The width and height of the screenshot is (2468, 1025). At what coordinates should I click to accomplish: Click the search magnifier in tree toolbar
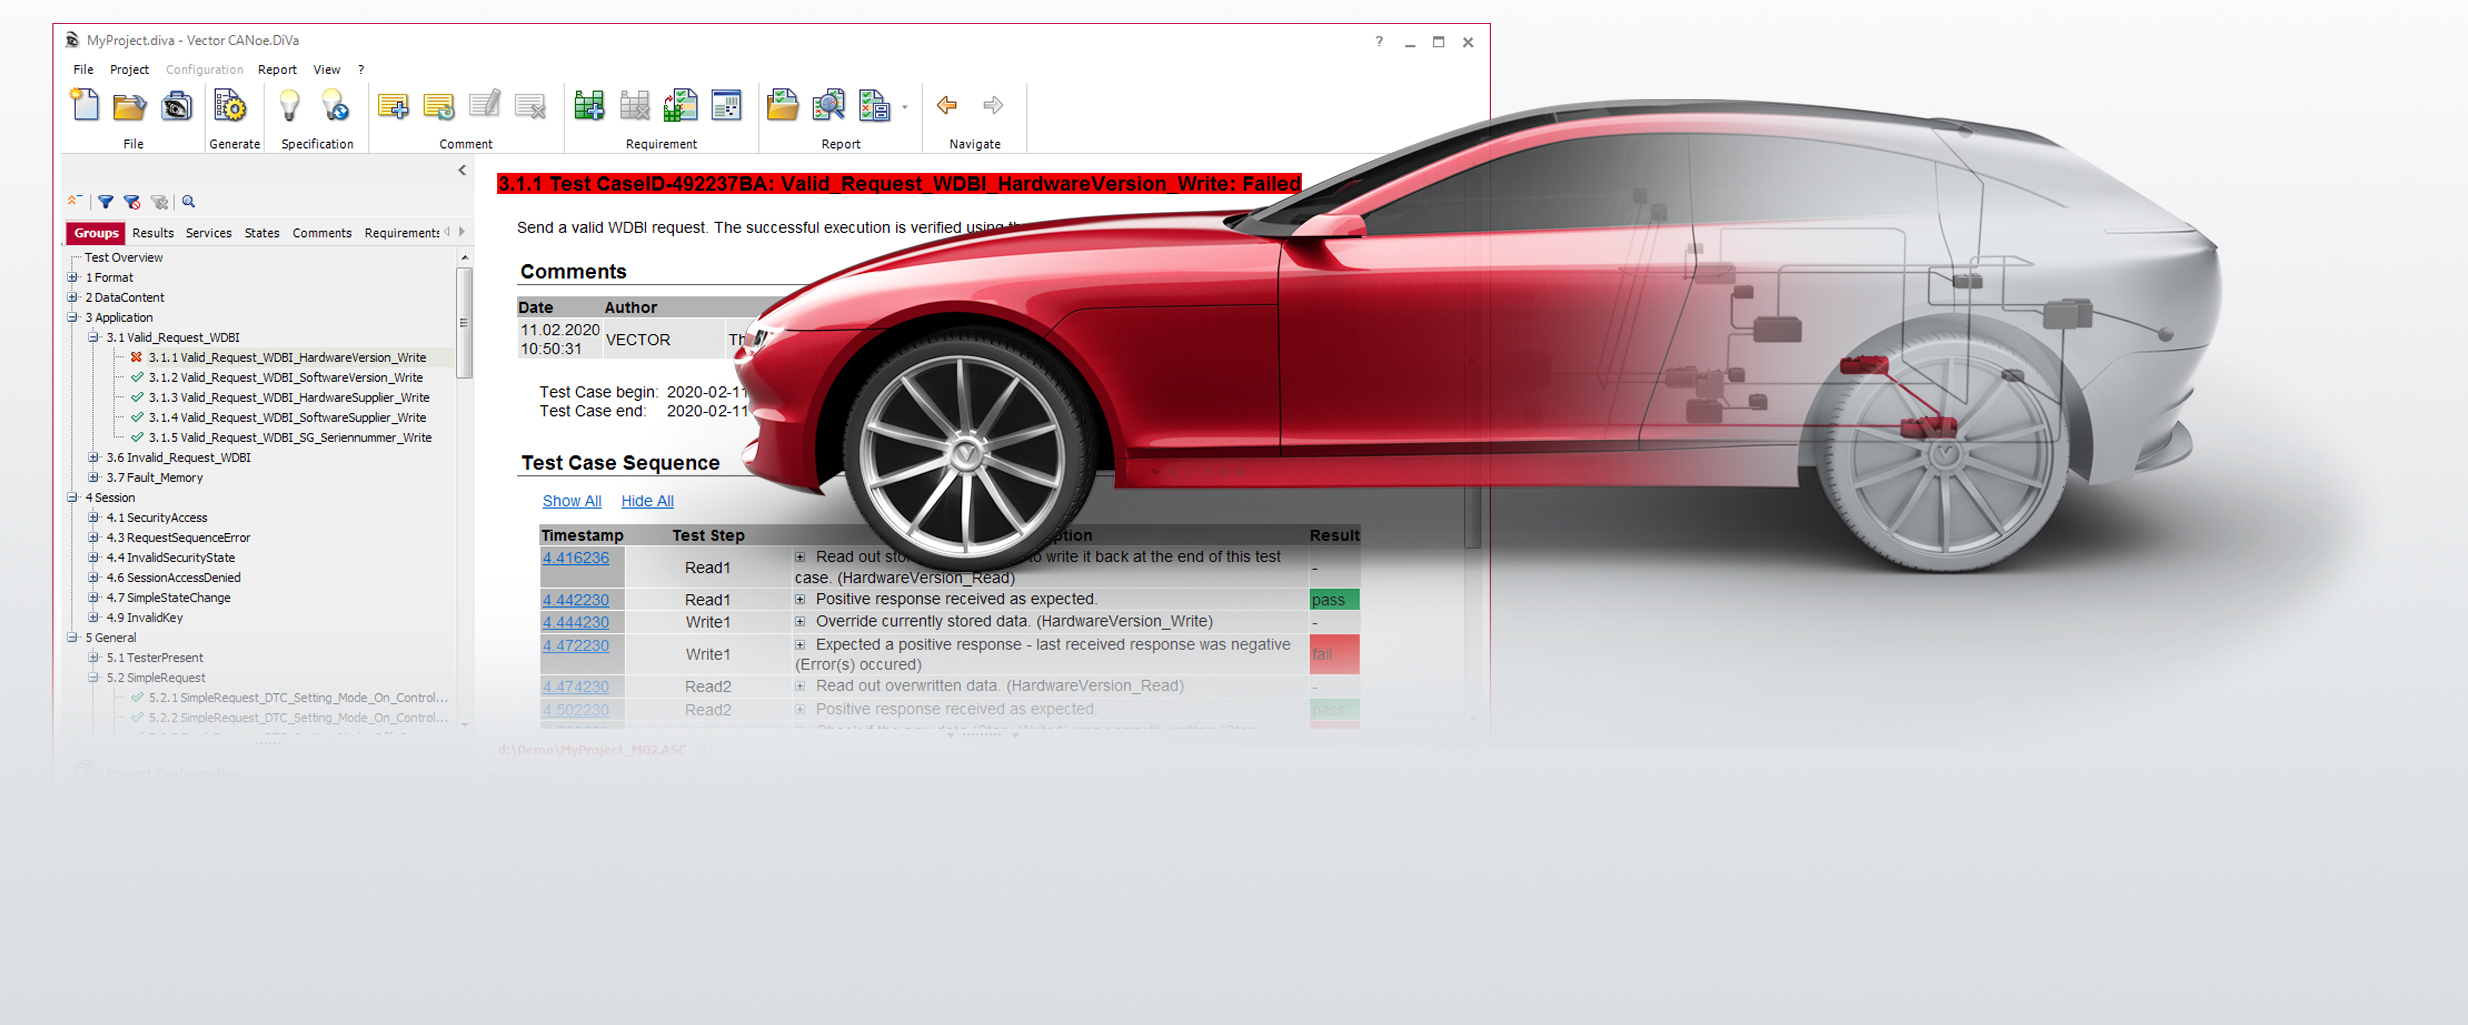[x=189, y=202]
